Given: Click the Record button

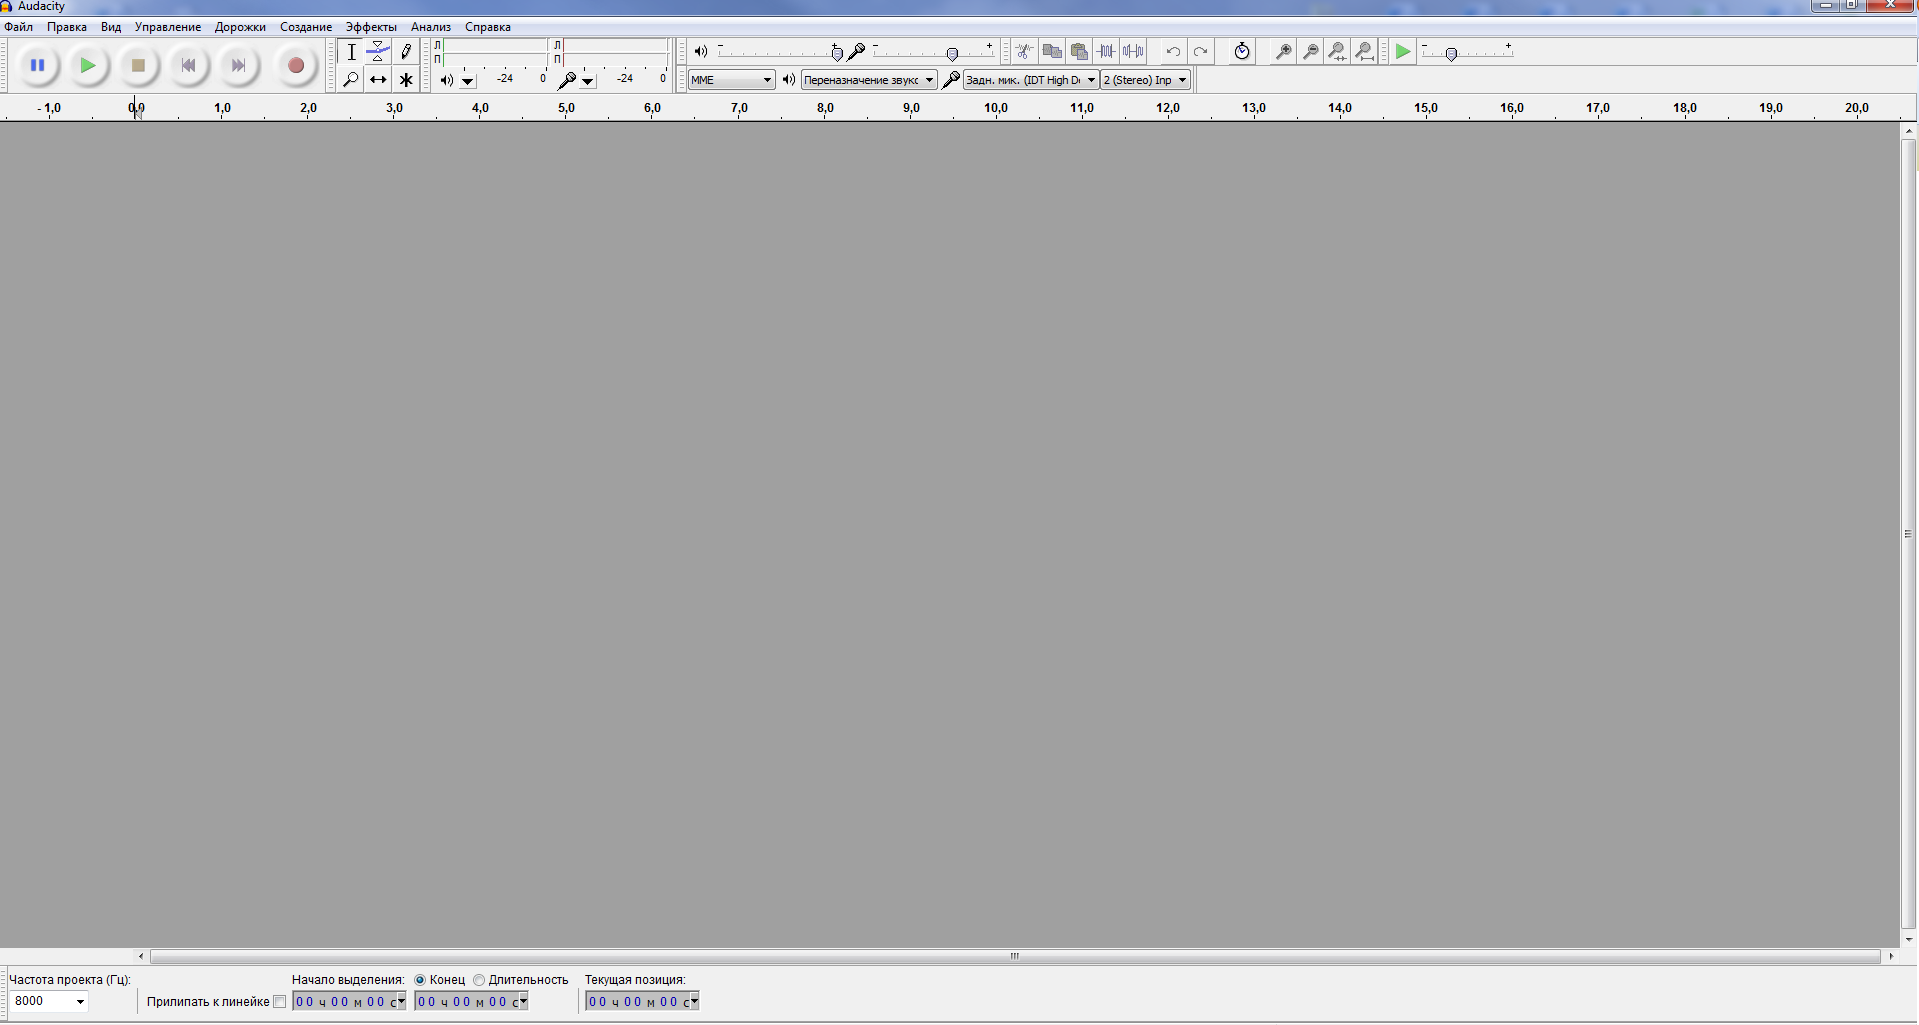Looking at the screenshot, I should [295, 66].
